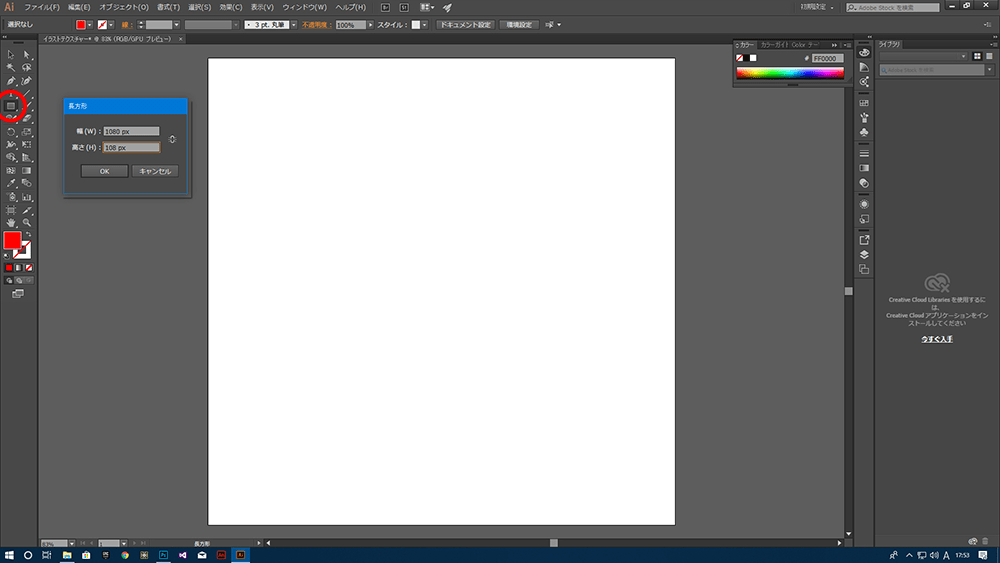
Task: Toggle constrain width and height proportions
Action: [x=173, y=139]
